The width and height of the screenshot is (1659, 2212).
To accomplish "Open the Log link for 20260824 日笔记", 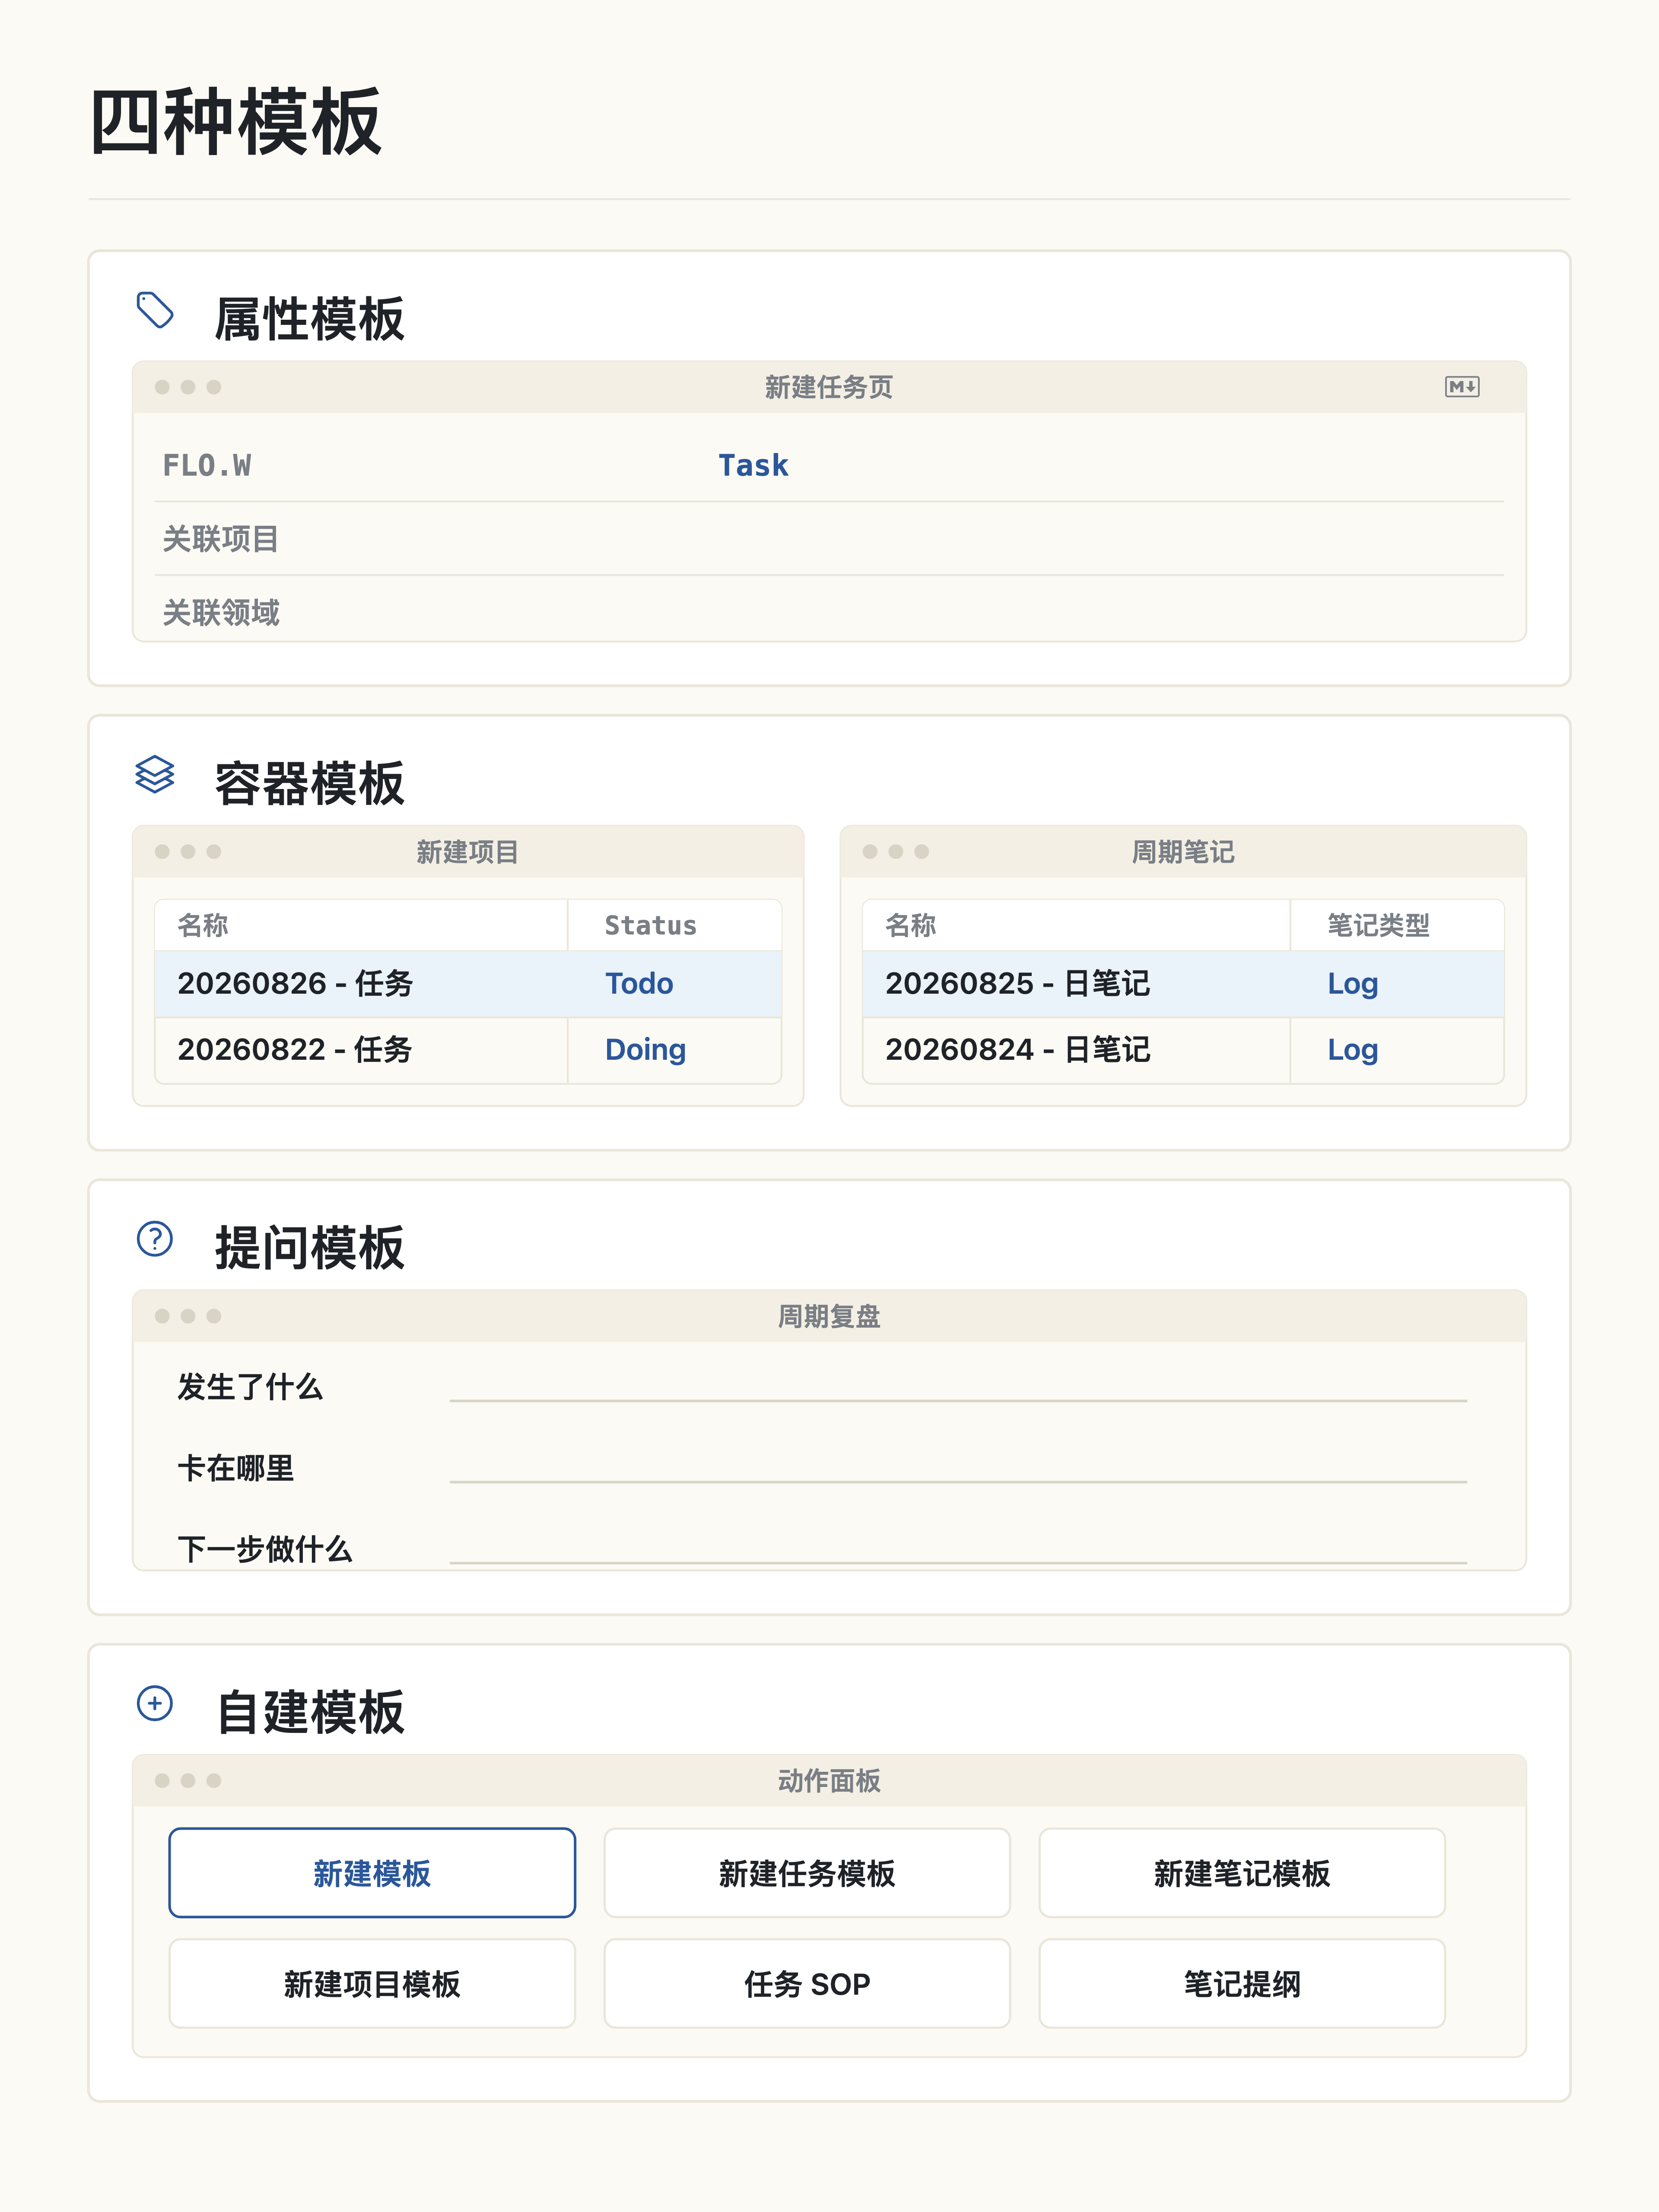I will pyautogui.click(x=1353, y=1050).
